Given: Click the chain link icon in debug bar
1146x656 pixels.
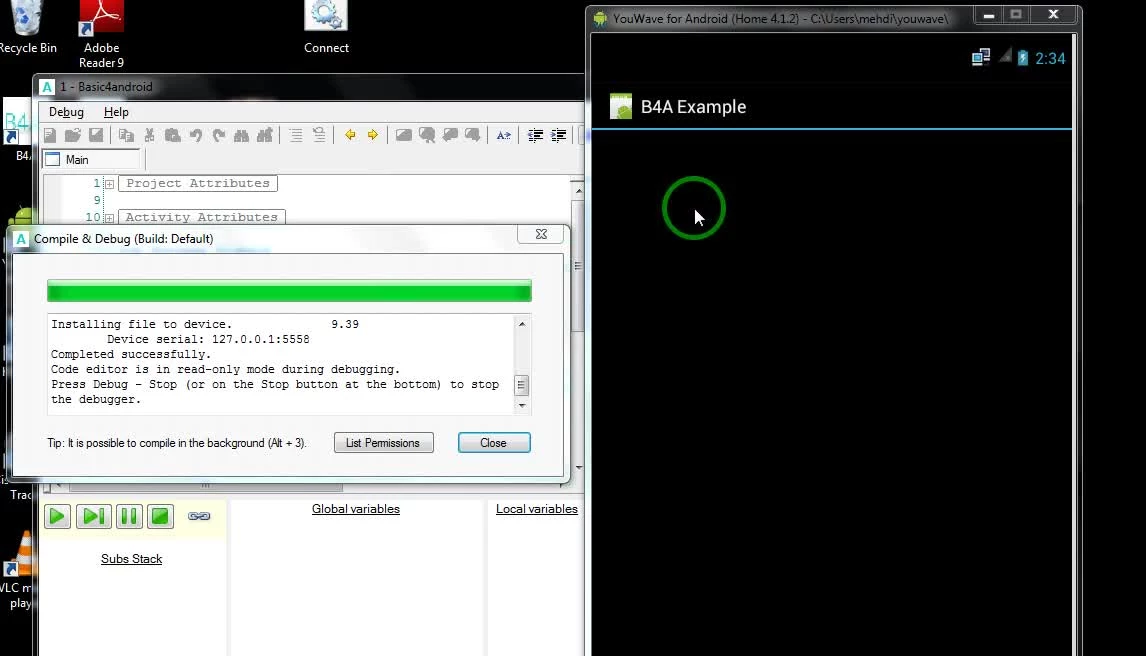Looking at the screenshot, I should [x=199, y=516].
